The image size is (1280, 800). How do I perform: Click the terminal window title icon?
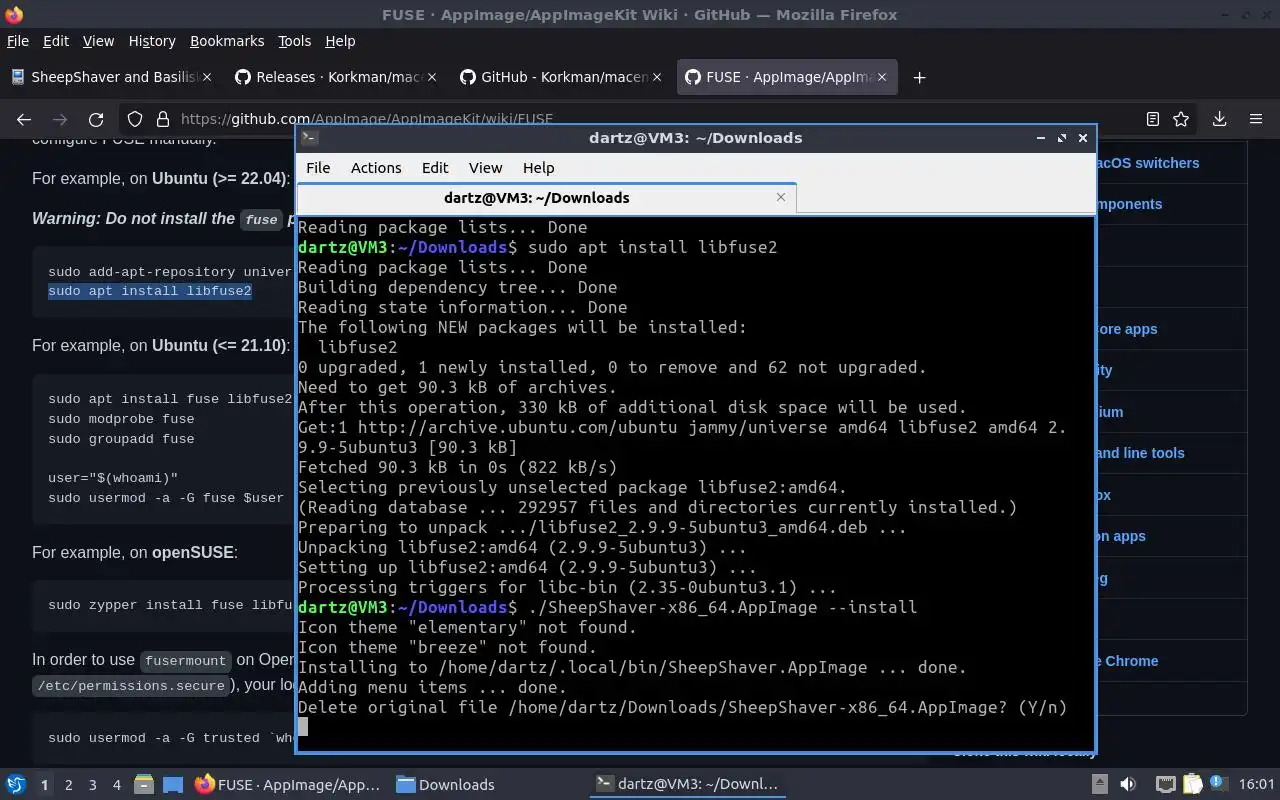pyautogui.click(x=310, y=138)
